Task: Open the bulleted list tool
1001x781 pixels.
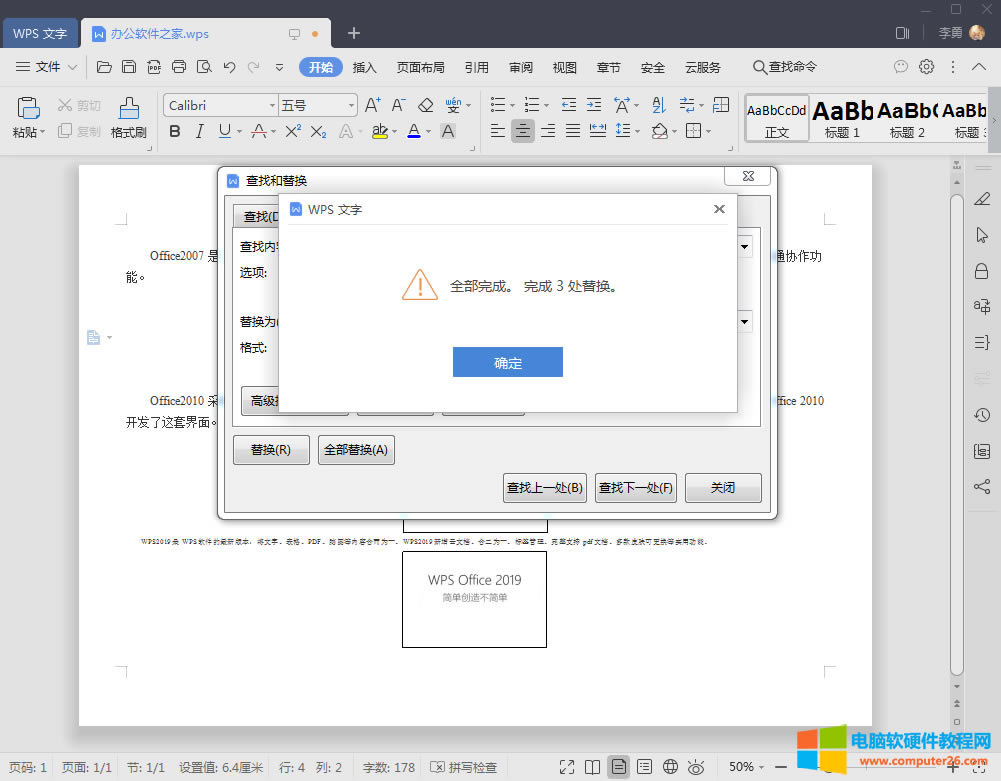Action: (496, 103)
